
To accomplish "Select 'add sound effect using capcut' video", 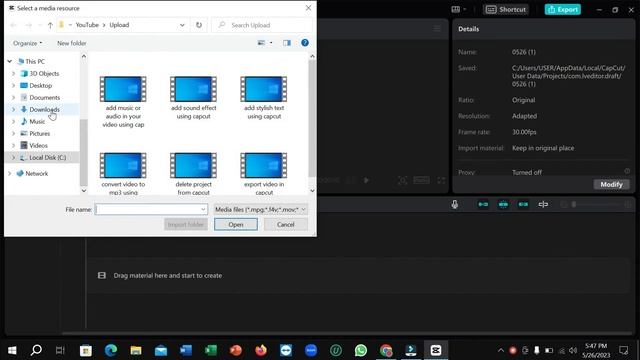I will click(193, 98).
